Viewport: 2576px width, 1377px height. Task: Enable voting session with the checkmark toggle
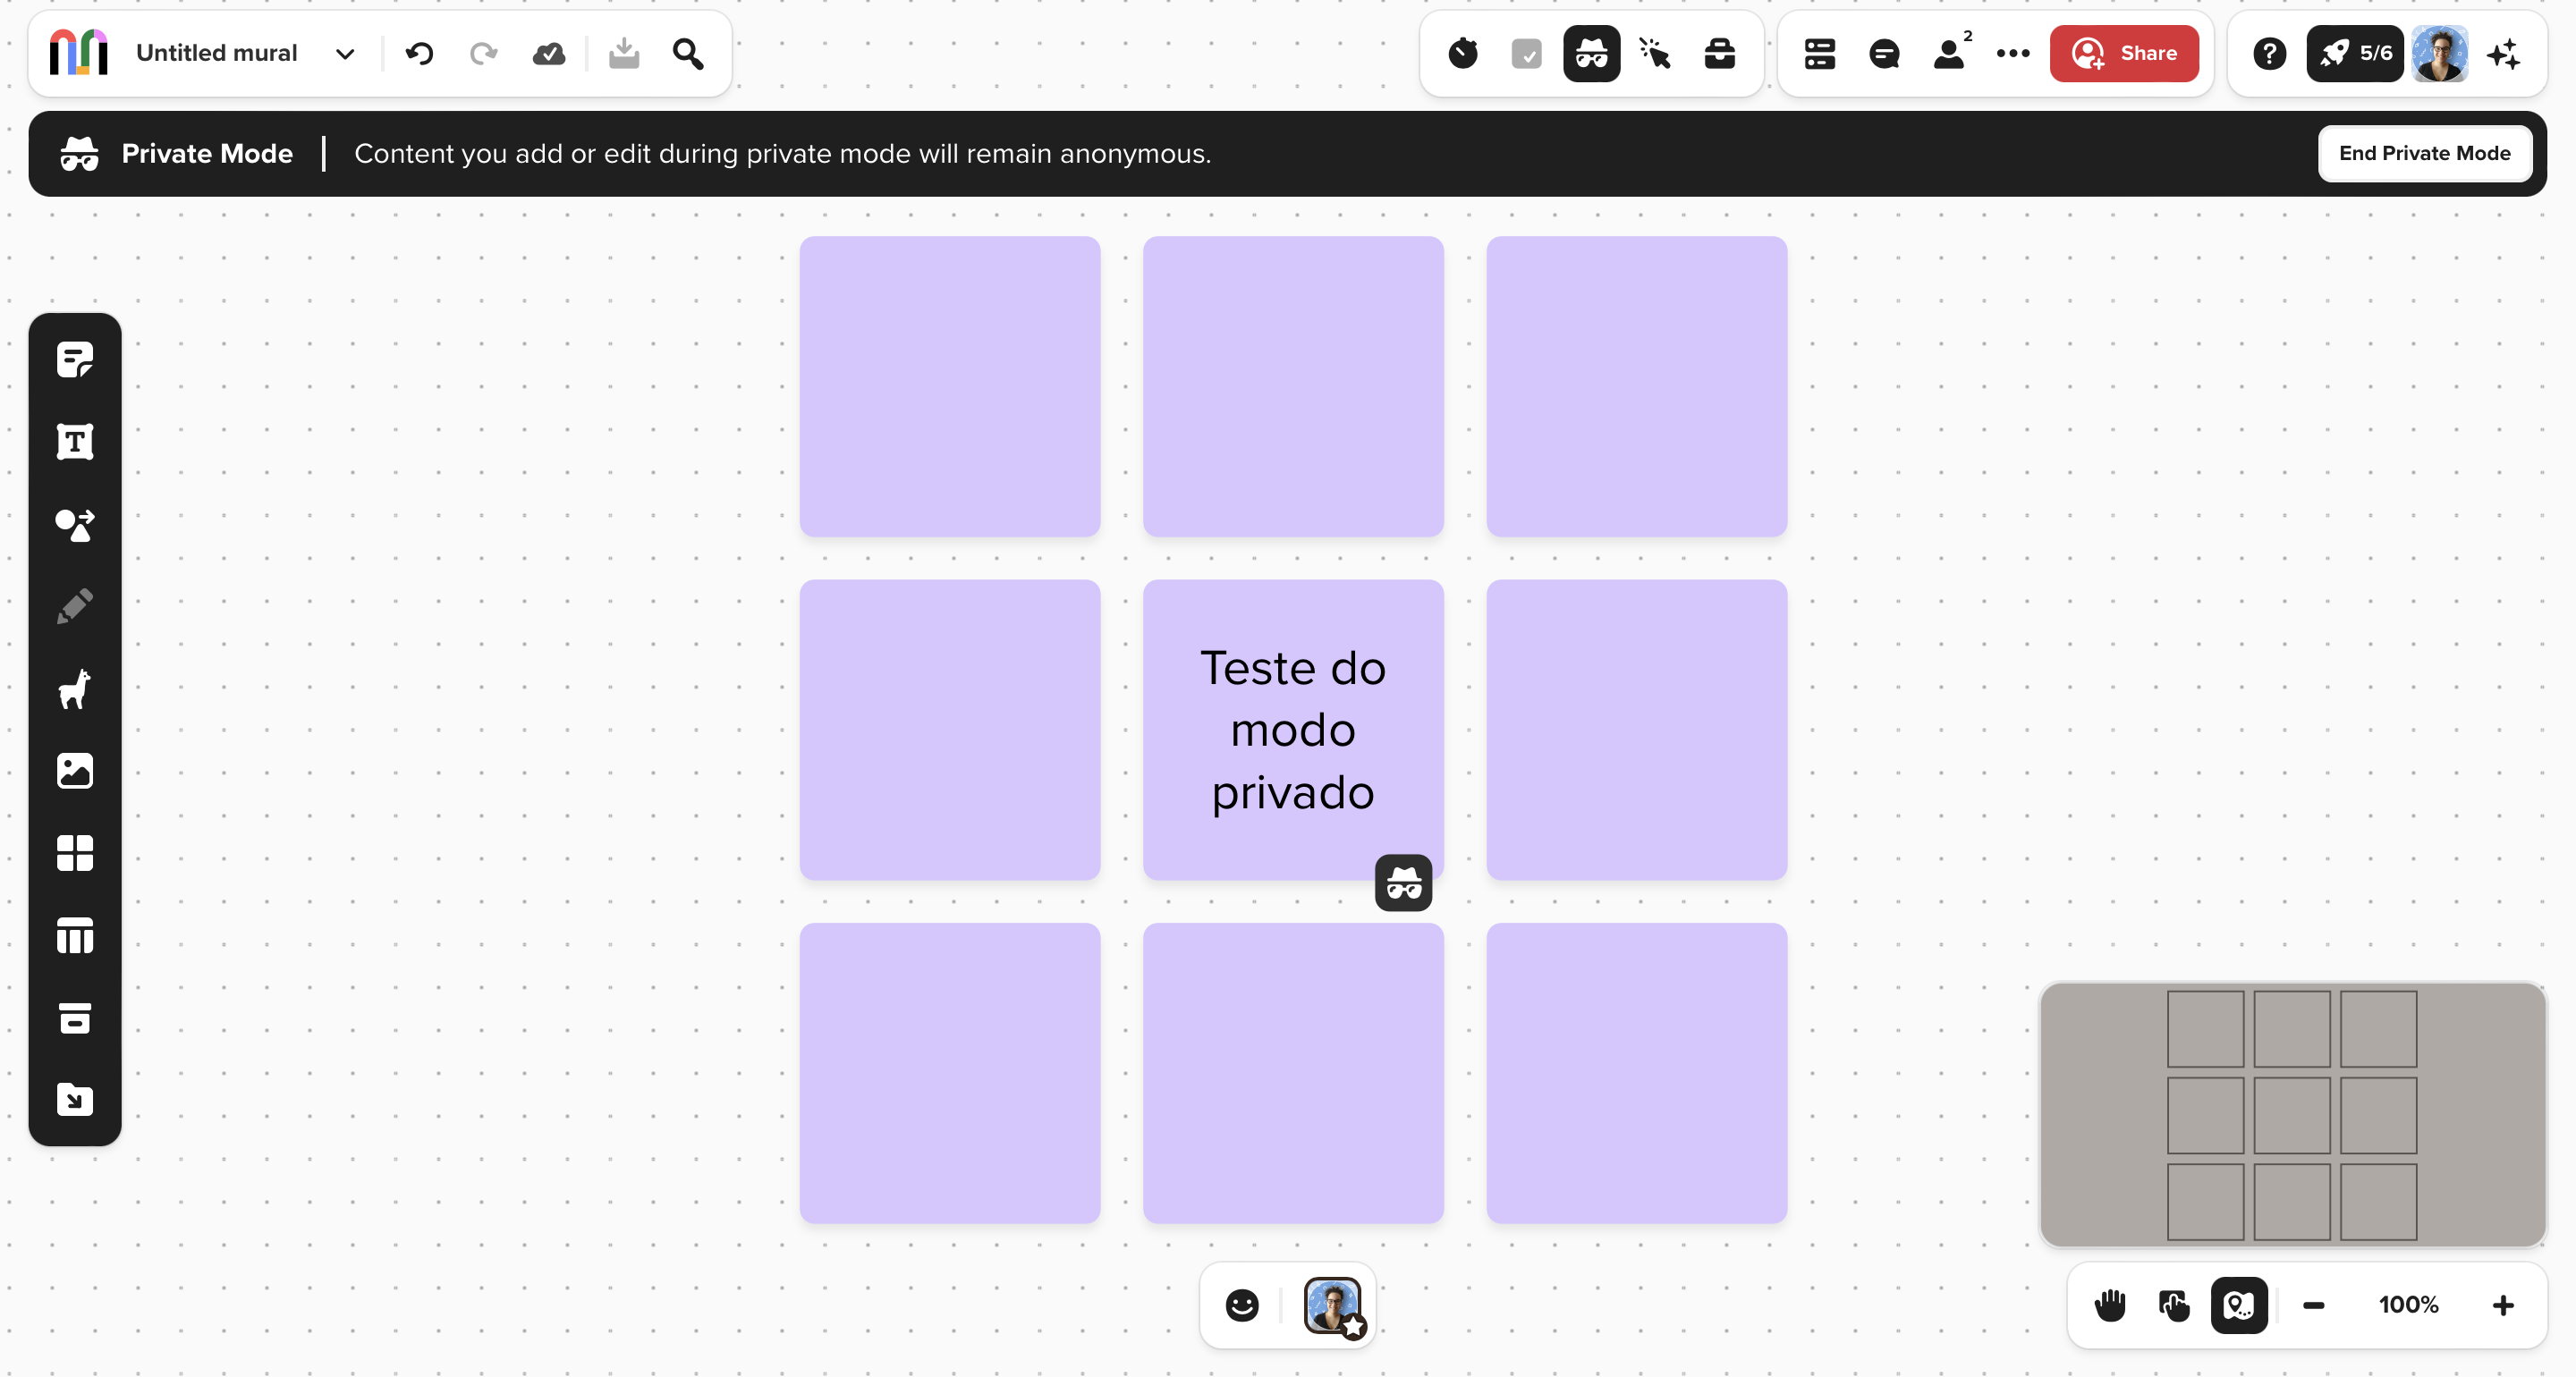1525,53
